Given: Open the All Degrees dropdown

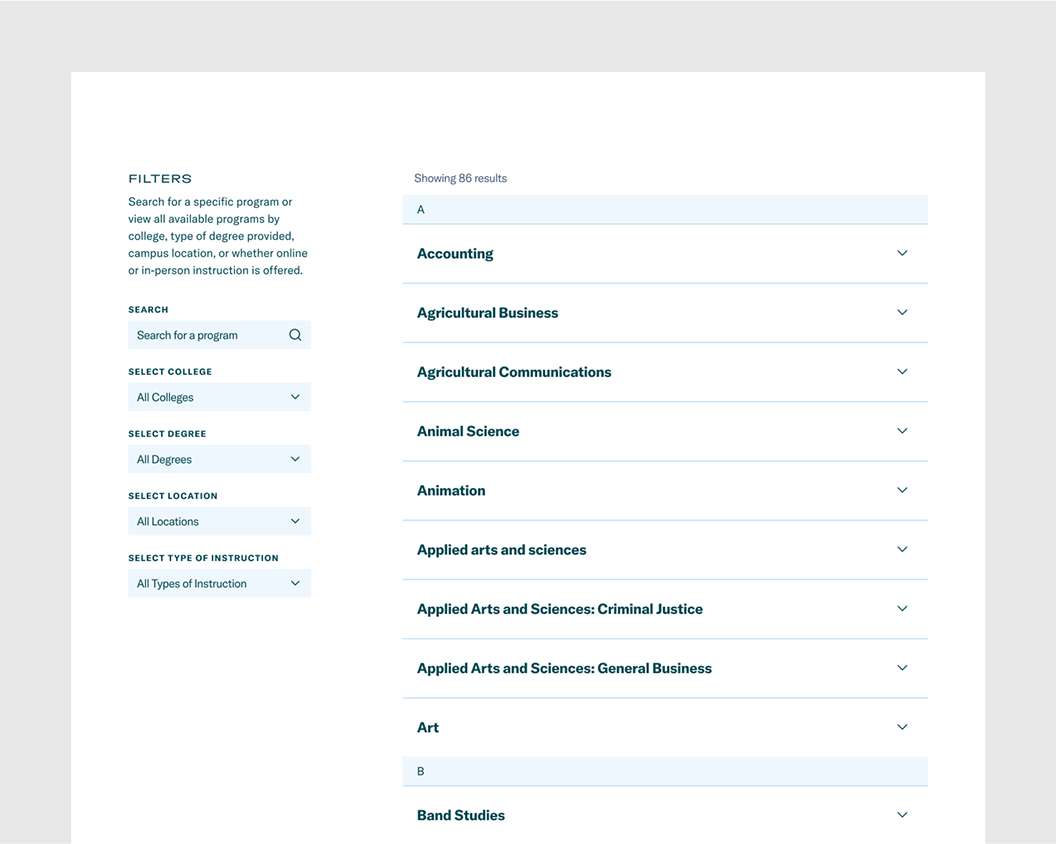Looking at the screenshot, I should [x=219, y=459].
